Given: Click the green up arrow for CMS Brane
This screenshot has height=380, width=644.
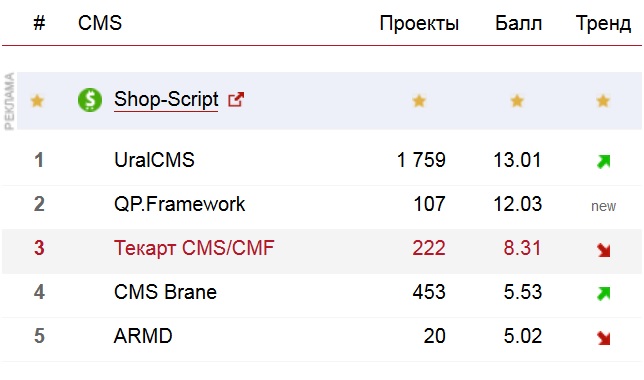Looking at the screenshot, I should (603, 293).
